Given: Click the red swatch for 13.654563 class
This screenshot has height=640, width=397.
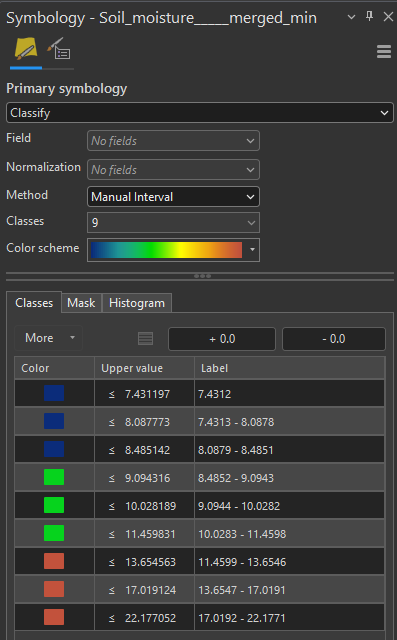Looking at the screenshot, I should point(54,561).
